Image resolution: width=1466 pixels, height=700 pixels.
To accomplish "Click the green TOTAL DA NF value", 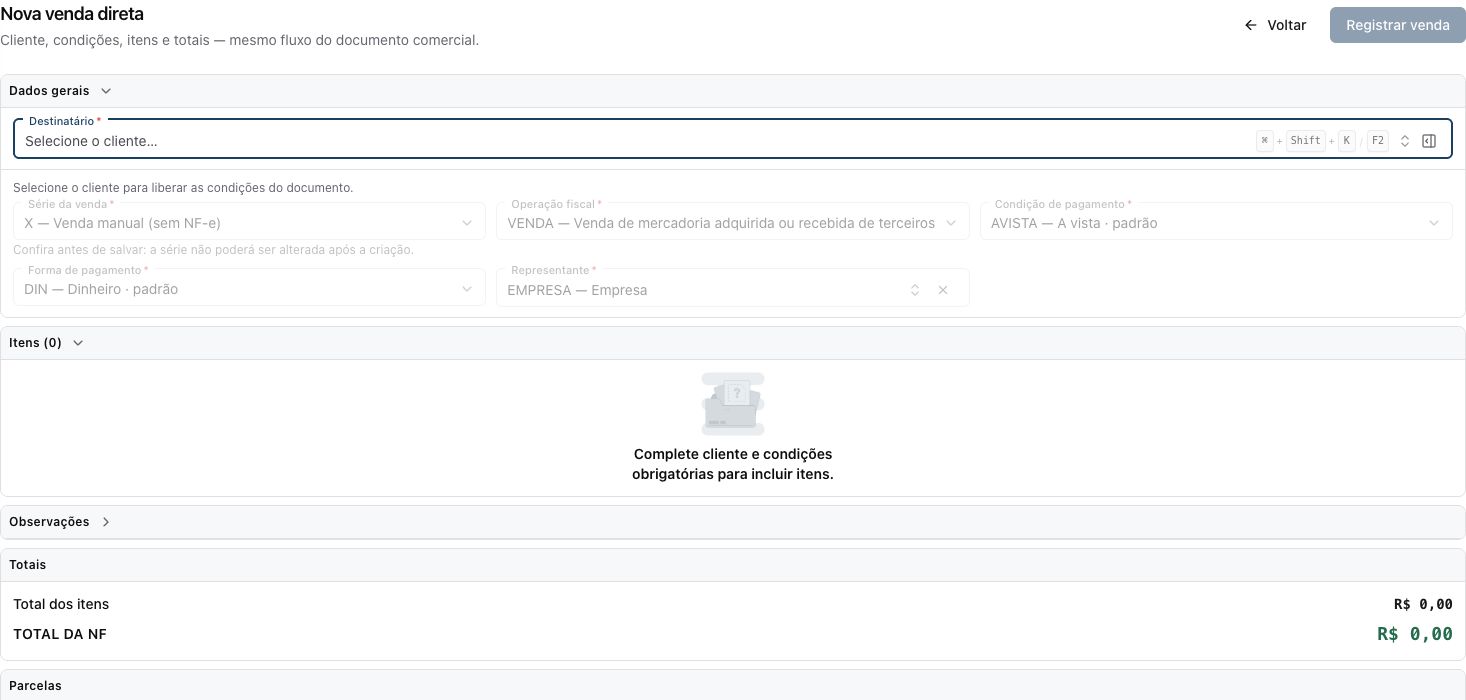I will coord(1415,634).
